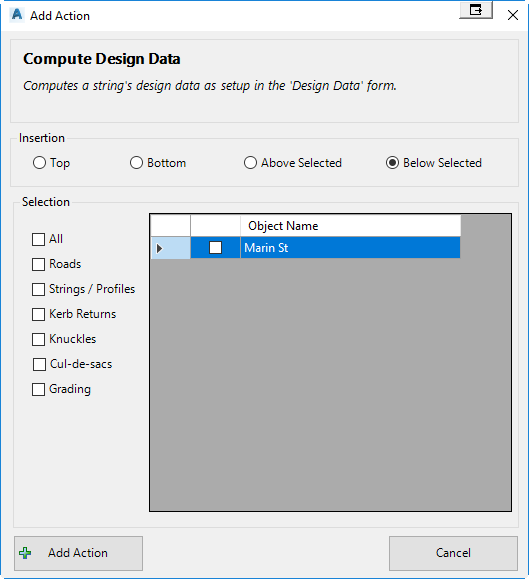Select the Bottom insertion option
Viewport: 529px width, 579px height.
pyautogui.click(x=136, y=163)
